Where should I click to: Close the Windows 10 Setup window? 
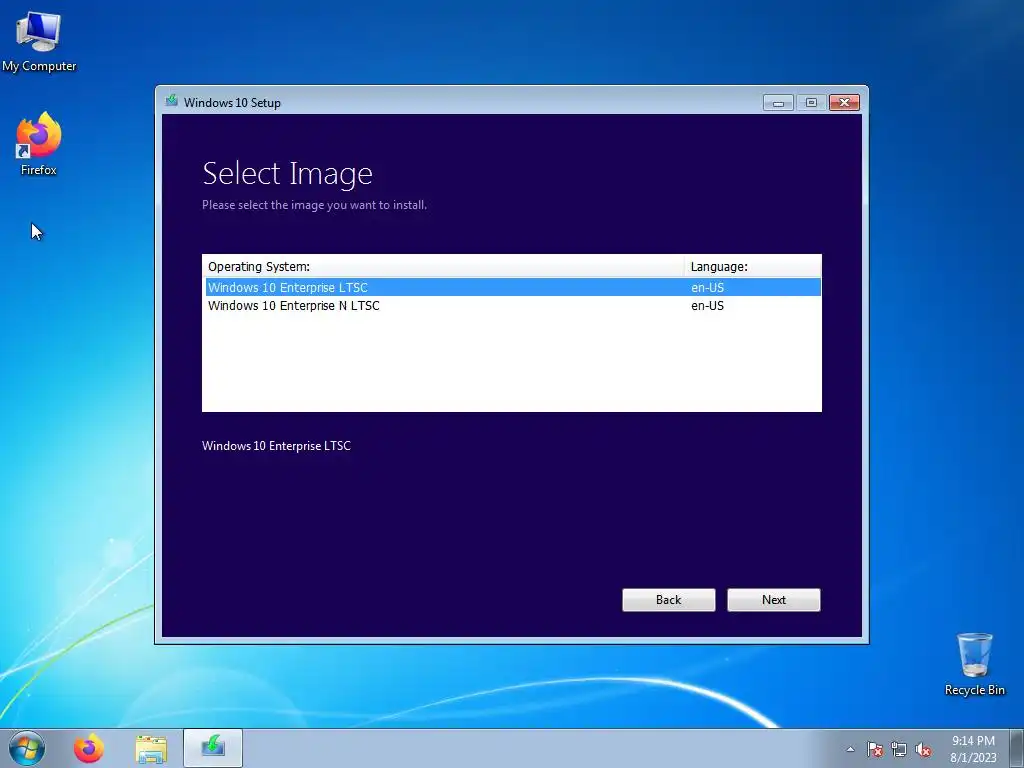844,103
